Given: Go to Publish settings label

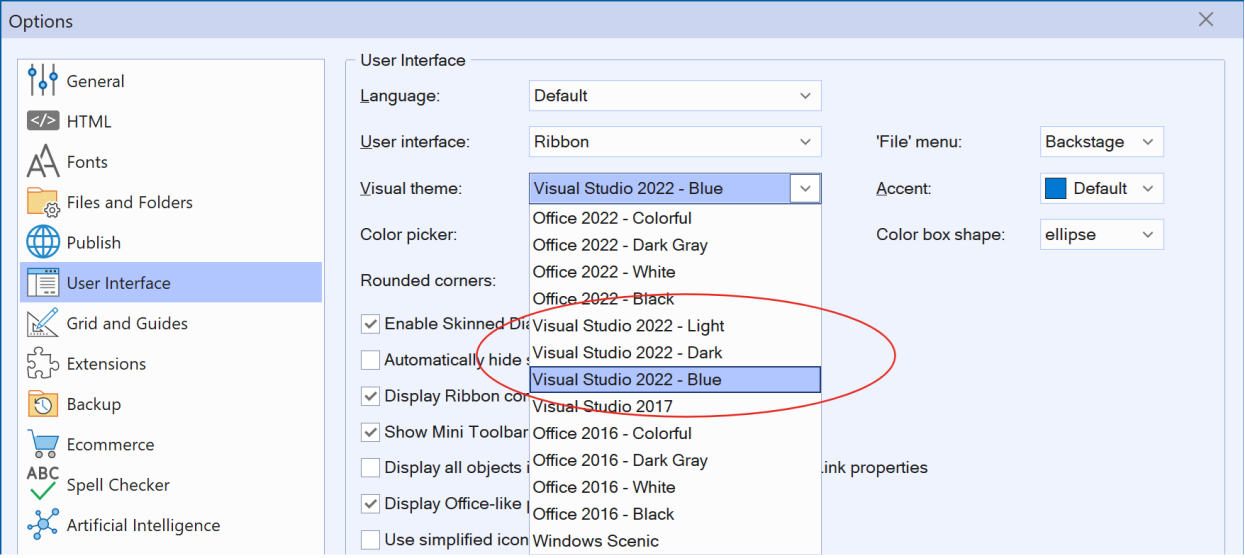Looking at the screenshot, I should point(93,243).
